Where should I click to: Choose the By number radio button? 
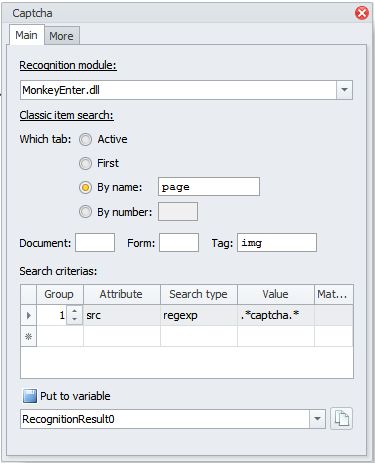point(85,212)
